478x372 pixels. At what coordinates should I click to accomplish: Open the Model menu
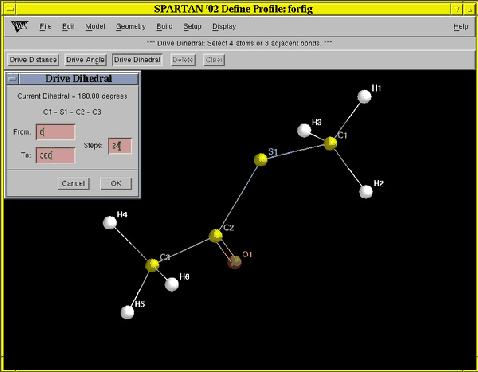click(x=95, y=27)
